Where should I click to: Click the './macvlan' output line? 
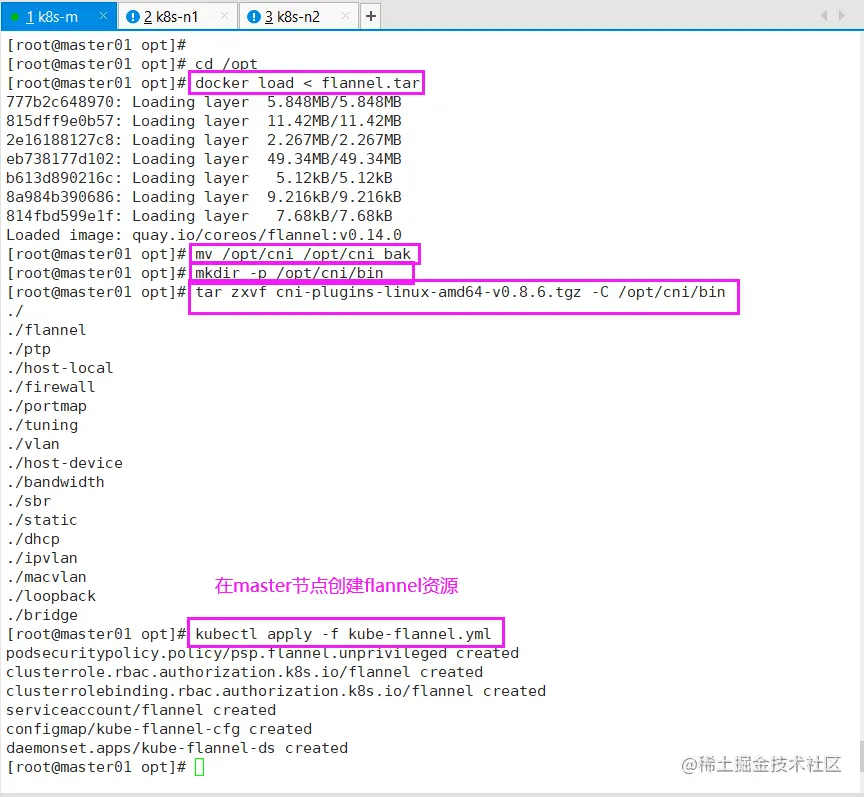(47, 577)
